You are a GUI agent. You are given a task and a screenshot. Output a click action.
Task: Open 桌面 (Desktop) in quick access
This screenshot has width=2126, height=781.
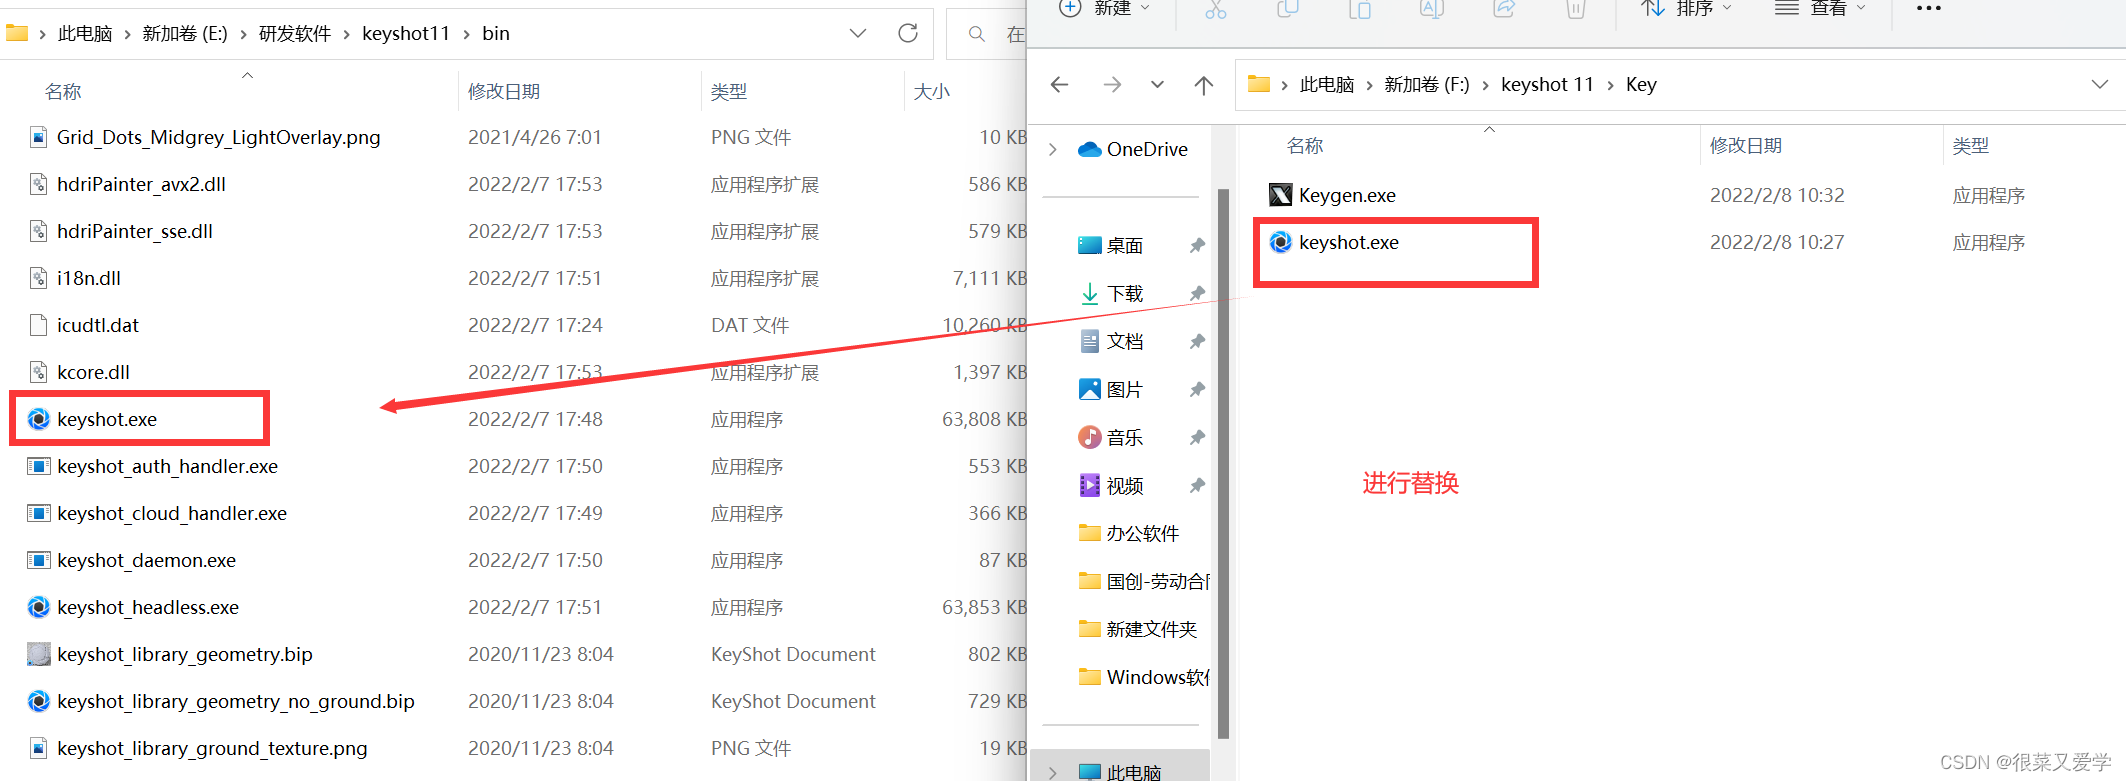[x=1111, y=246]
